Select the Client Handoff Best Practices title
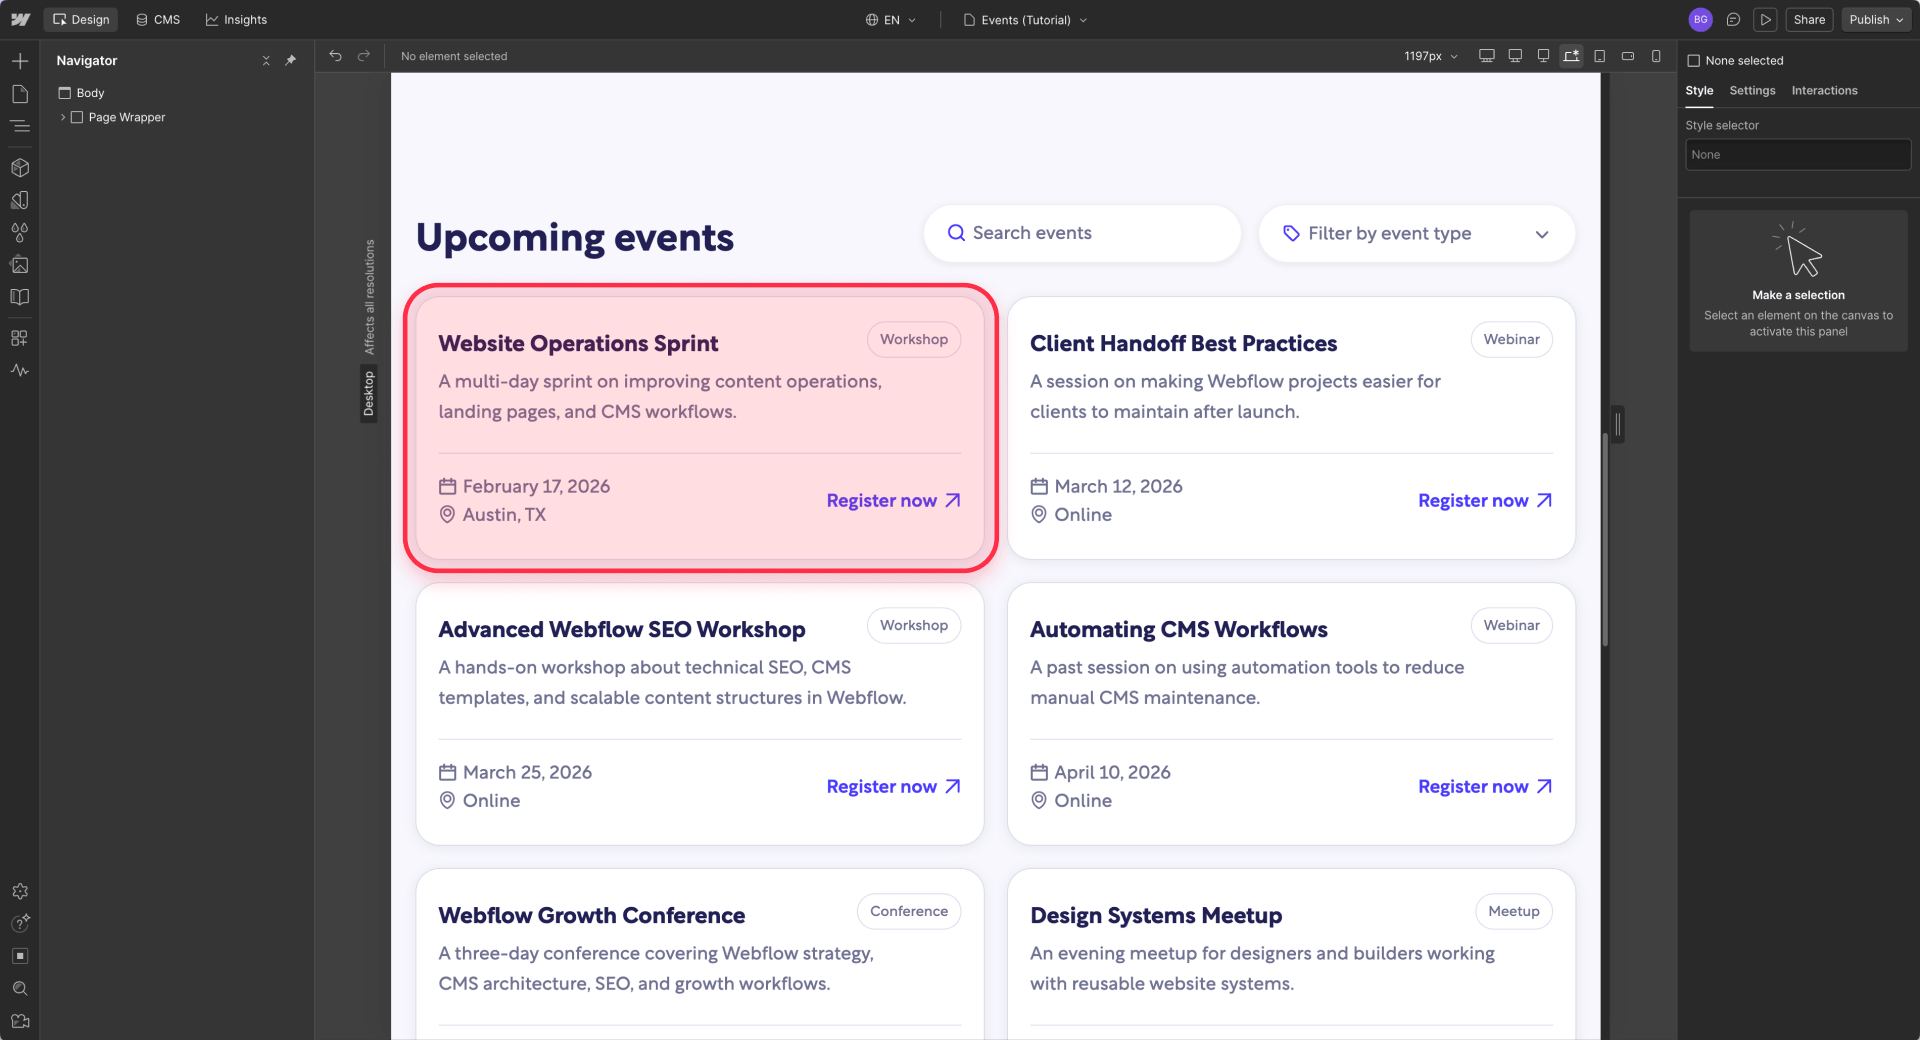This screenshot has width=1920, height=1040. click(1183, 344)
